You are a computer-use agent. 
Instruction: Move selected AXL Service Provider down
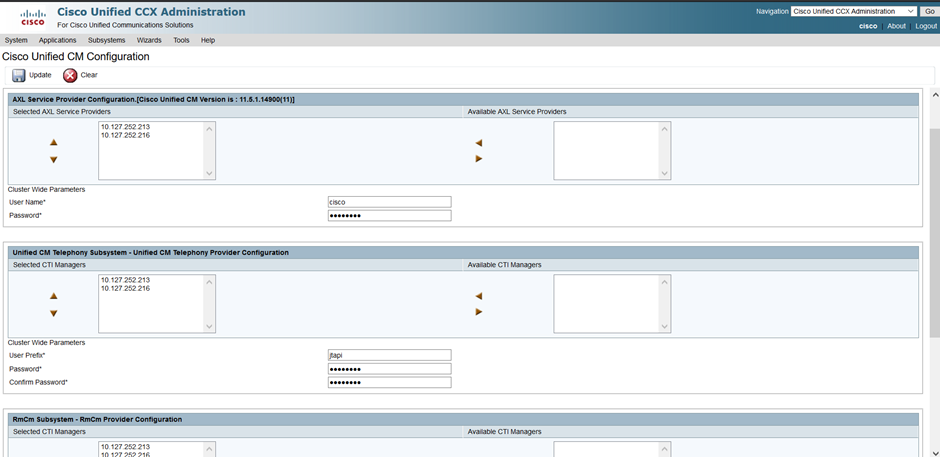pos(53,160)
